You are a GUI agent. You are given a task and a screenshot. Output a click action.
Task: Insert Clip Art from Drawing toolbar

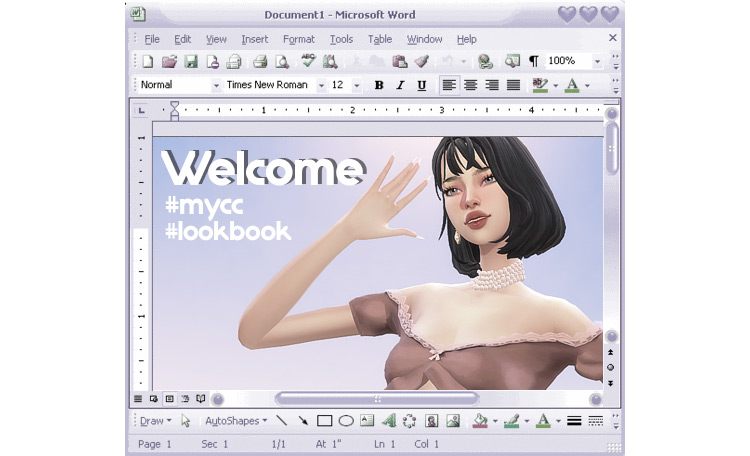point(431,421)
